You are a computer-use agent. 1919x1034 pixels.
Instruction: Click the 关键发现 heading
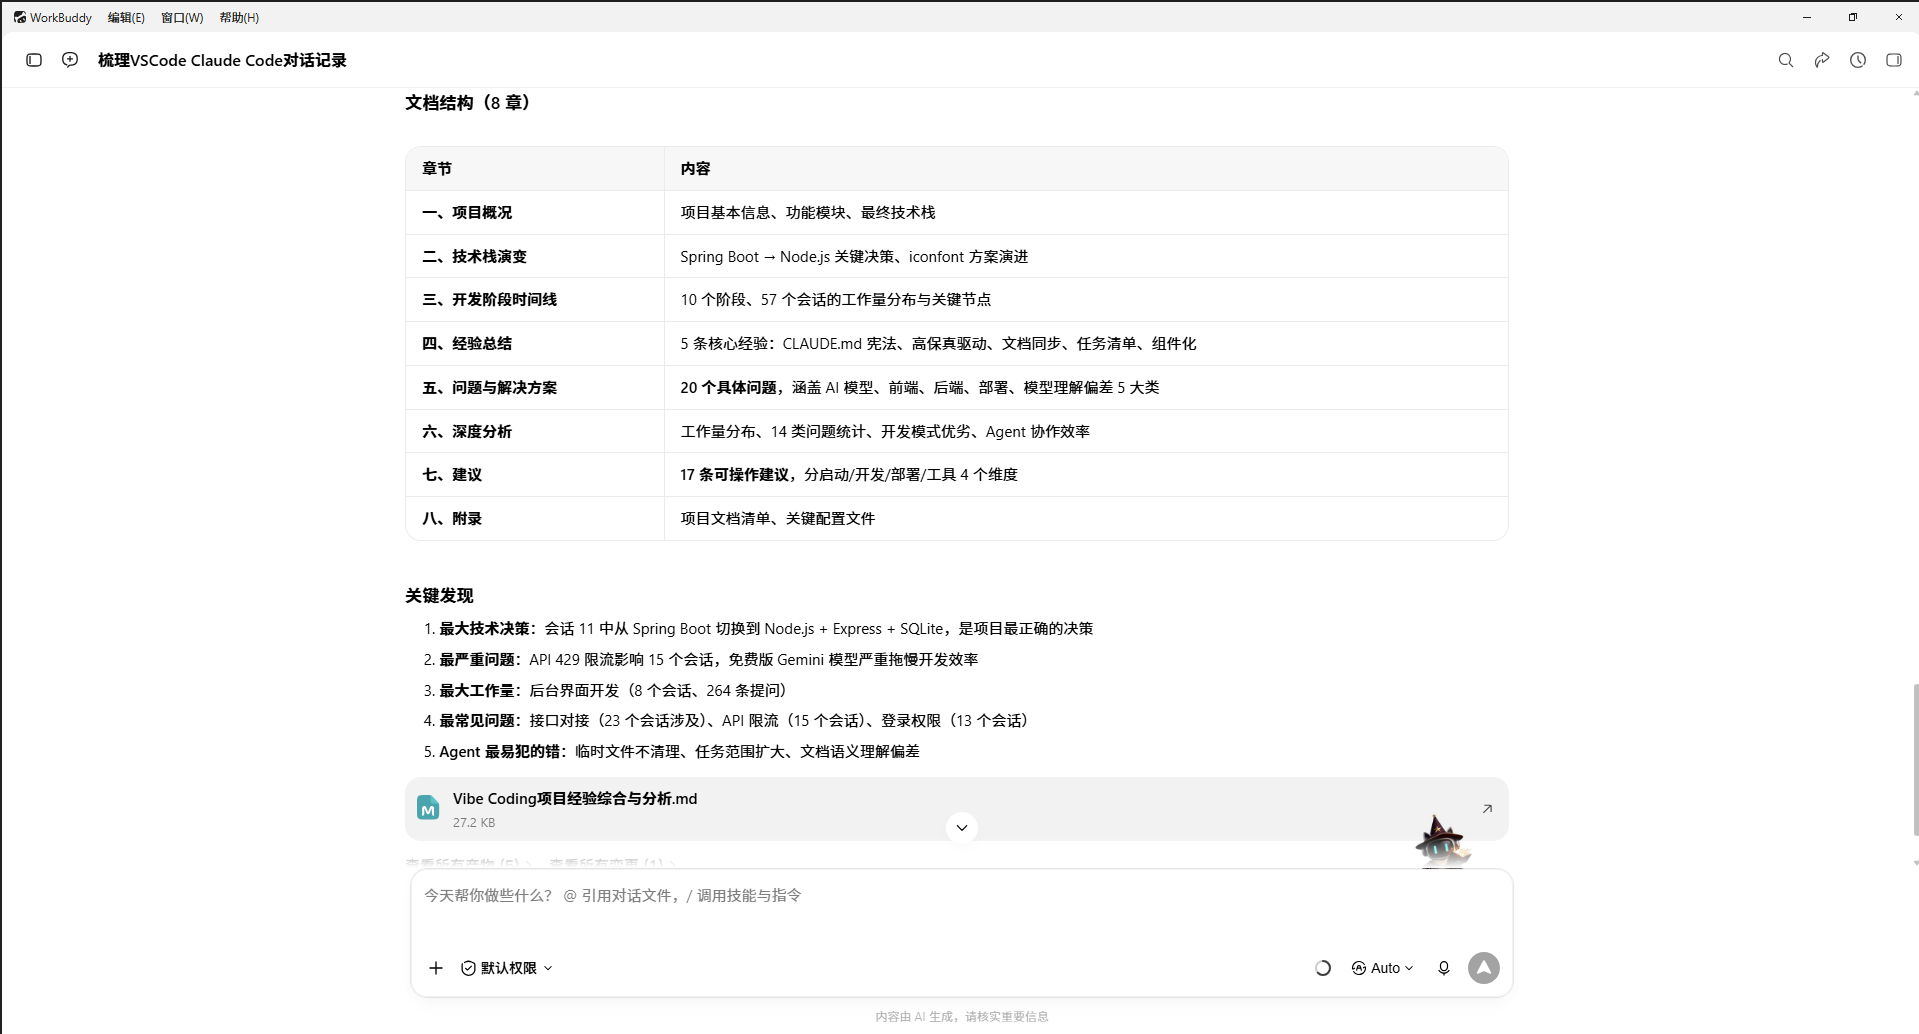439,596
